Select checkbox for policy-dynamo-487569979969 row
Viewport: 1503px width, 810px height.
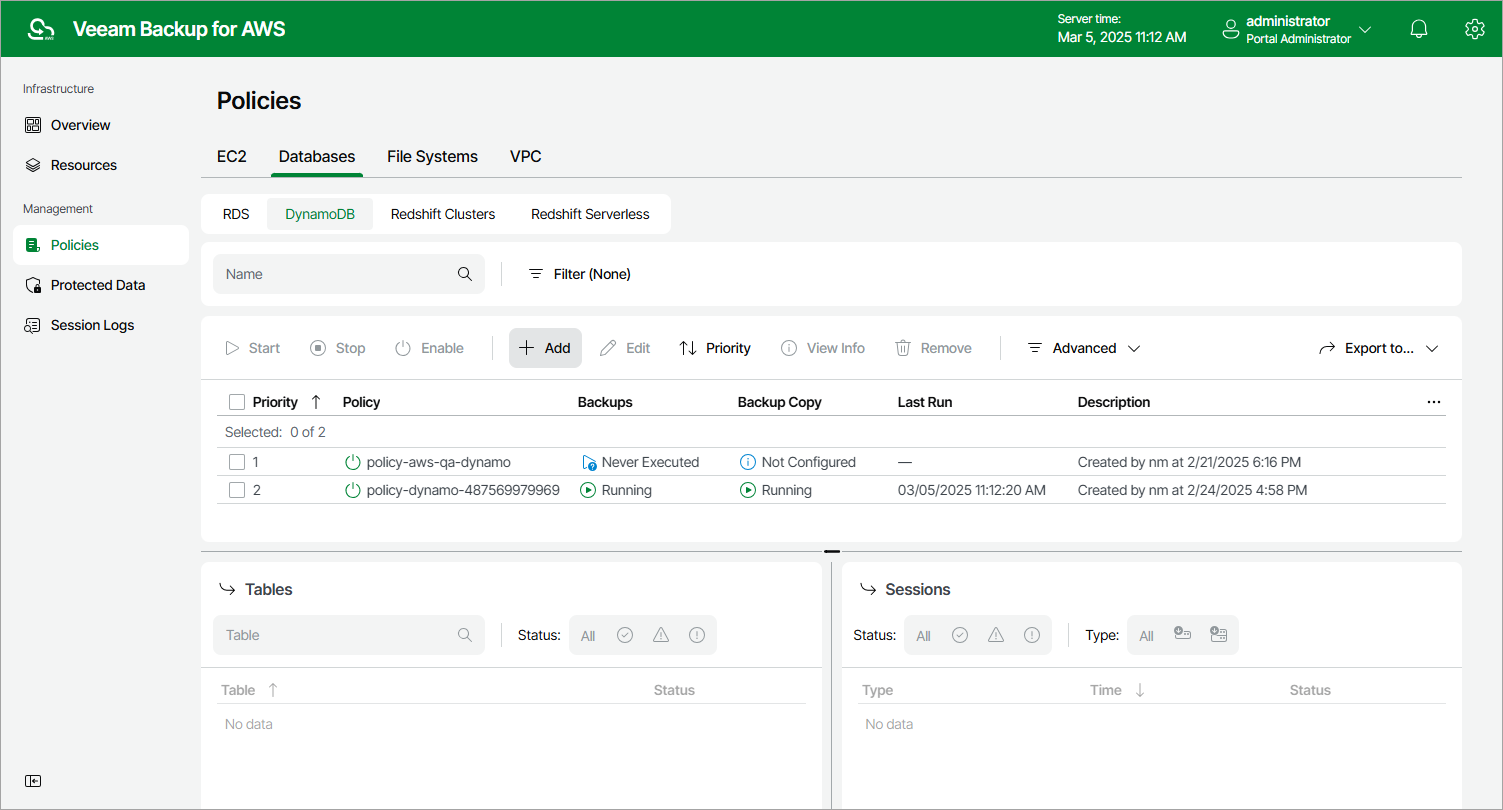(x=237, y=490)
